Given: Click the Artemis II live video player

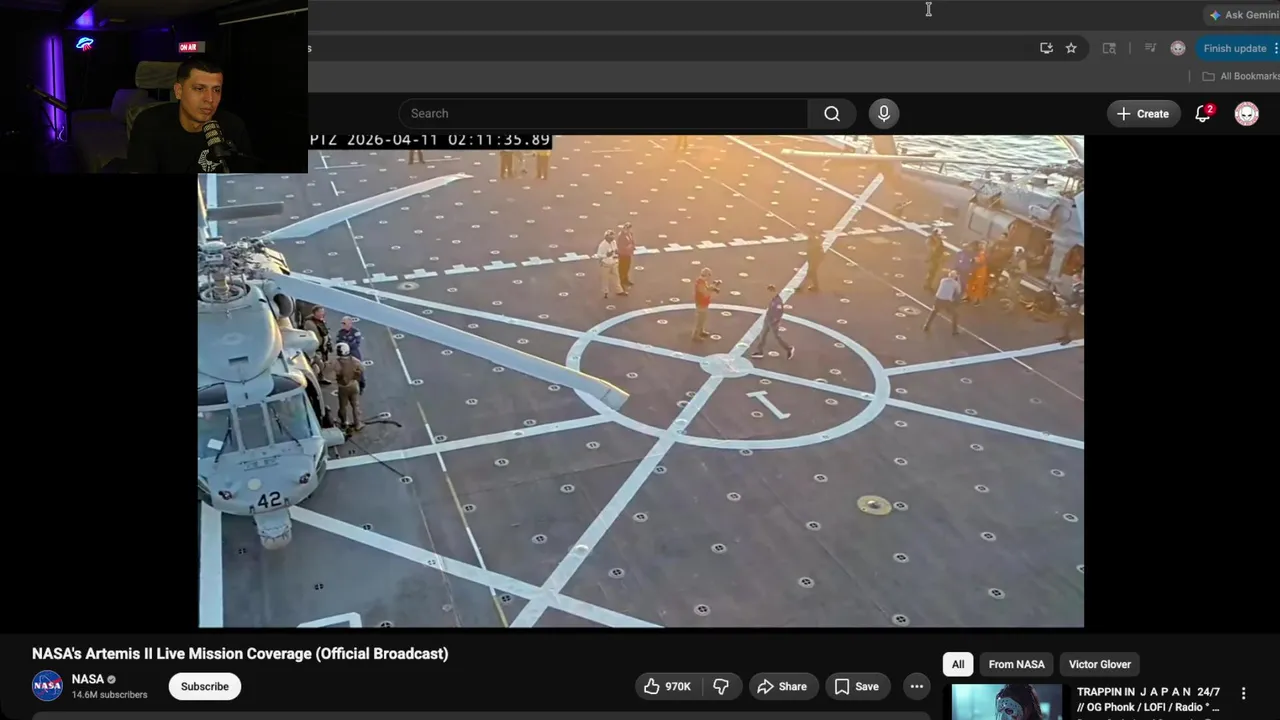Looking at the screenshot, I should 641,381.
